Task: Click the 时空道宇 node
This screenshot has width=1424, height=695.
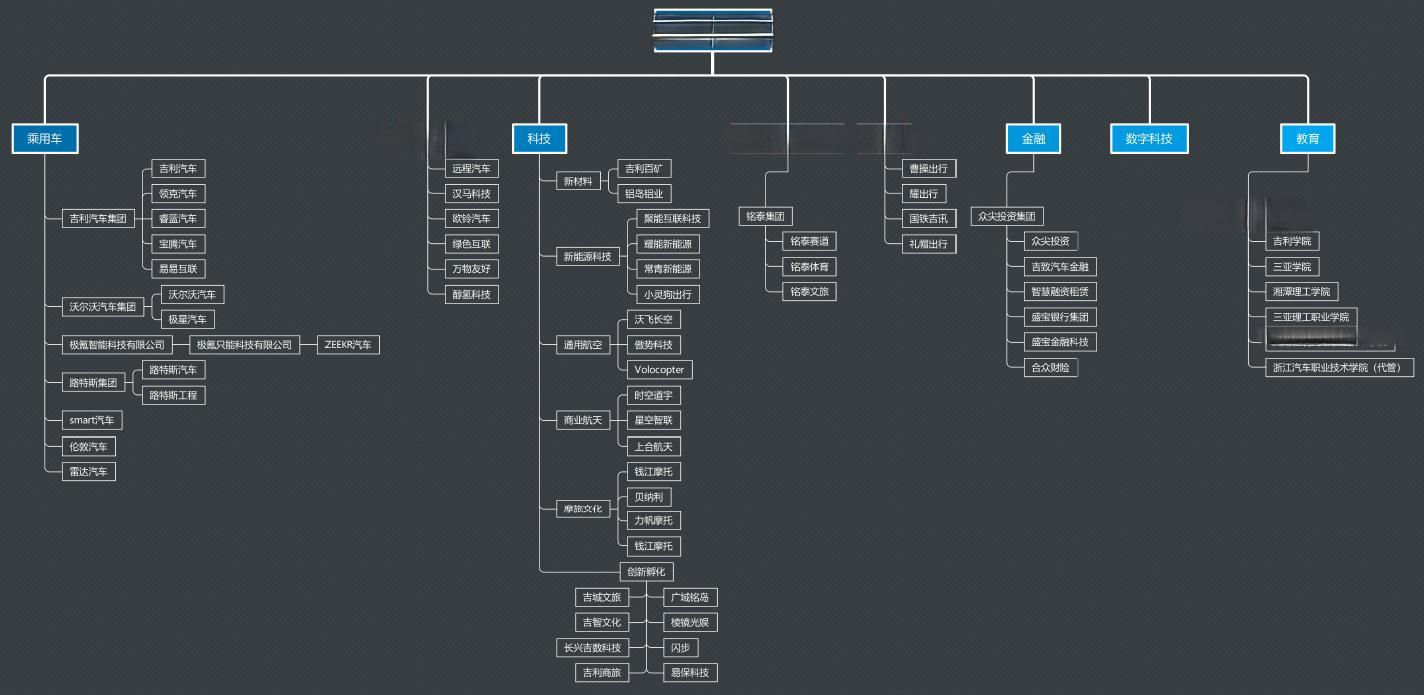Action: point(654,395)
